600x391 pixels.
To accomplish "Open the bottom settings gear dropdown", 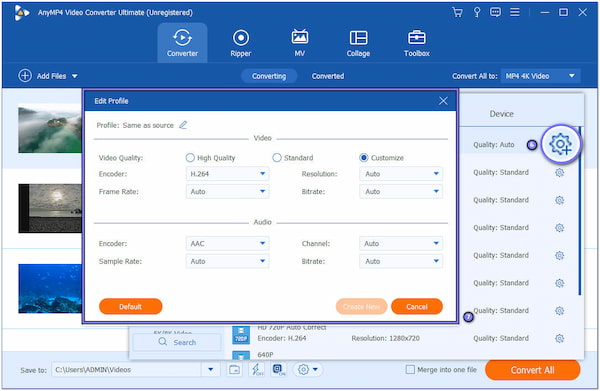I will [x=308, y=370].
